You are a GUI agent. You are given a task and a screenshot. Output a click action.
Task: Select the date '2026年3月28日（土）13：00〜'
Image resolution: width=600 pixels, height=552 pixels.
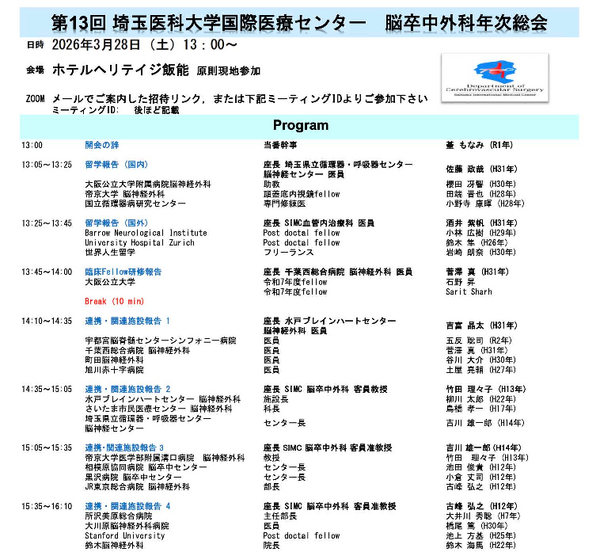point(145,45)
